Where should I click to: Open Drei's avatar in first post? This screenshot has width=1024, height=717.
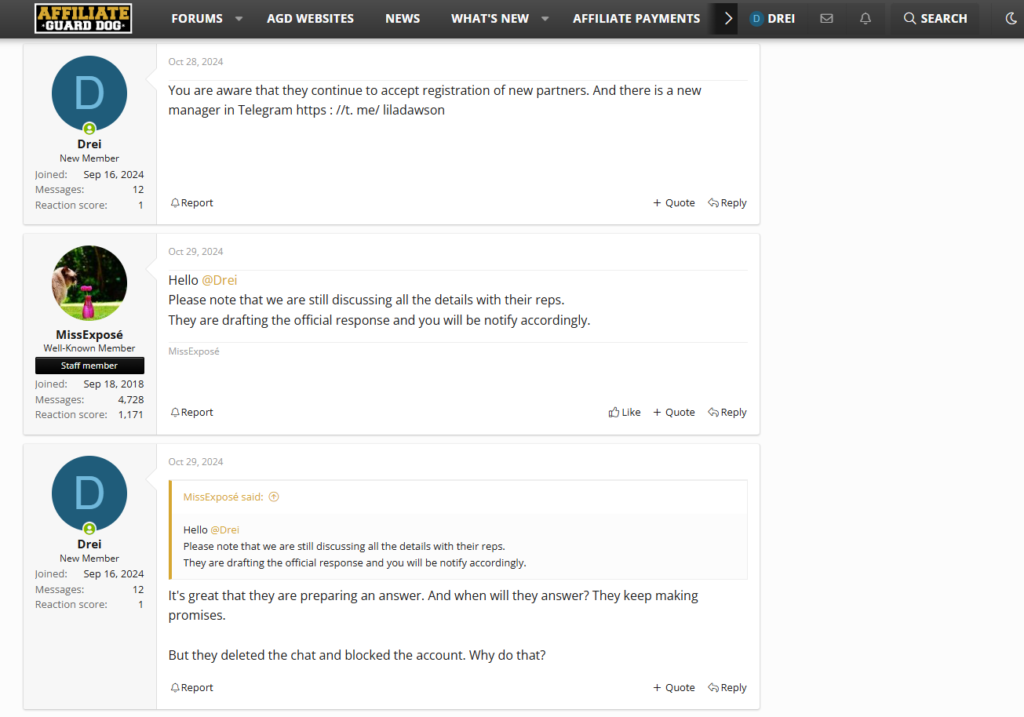[89, 93]
